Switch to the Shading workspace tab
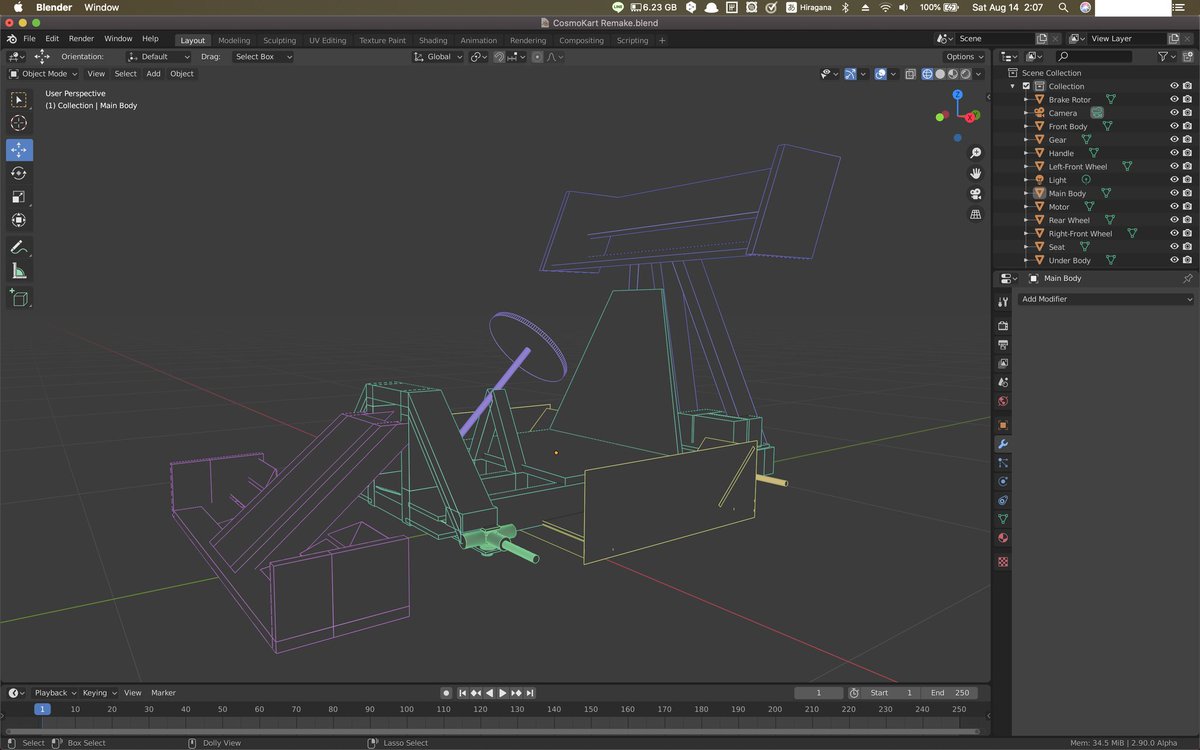Viewport: 1200px width, 750px height. click(433, 41)
